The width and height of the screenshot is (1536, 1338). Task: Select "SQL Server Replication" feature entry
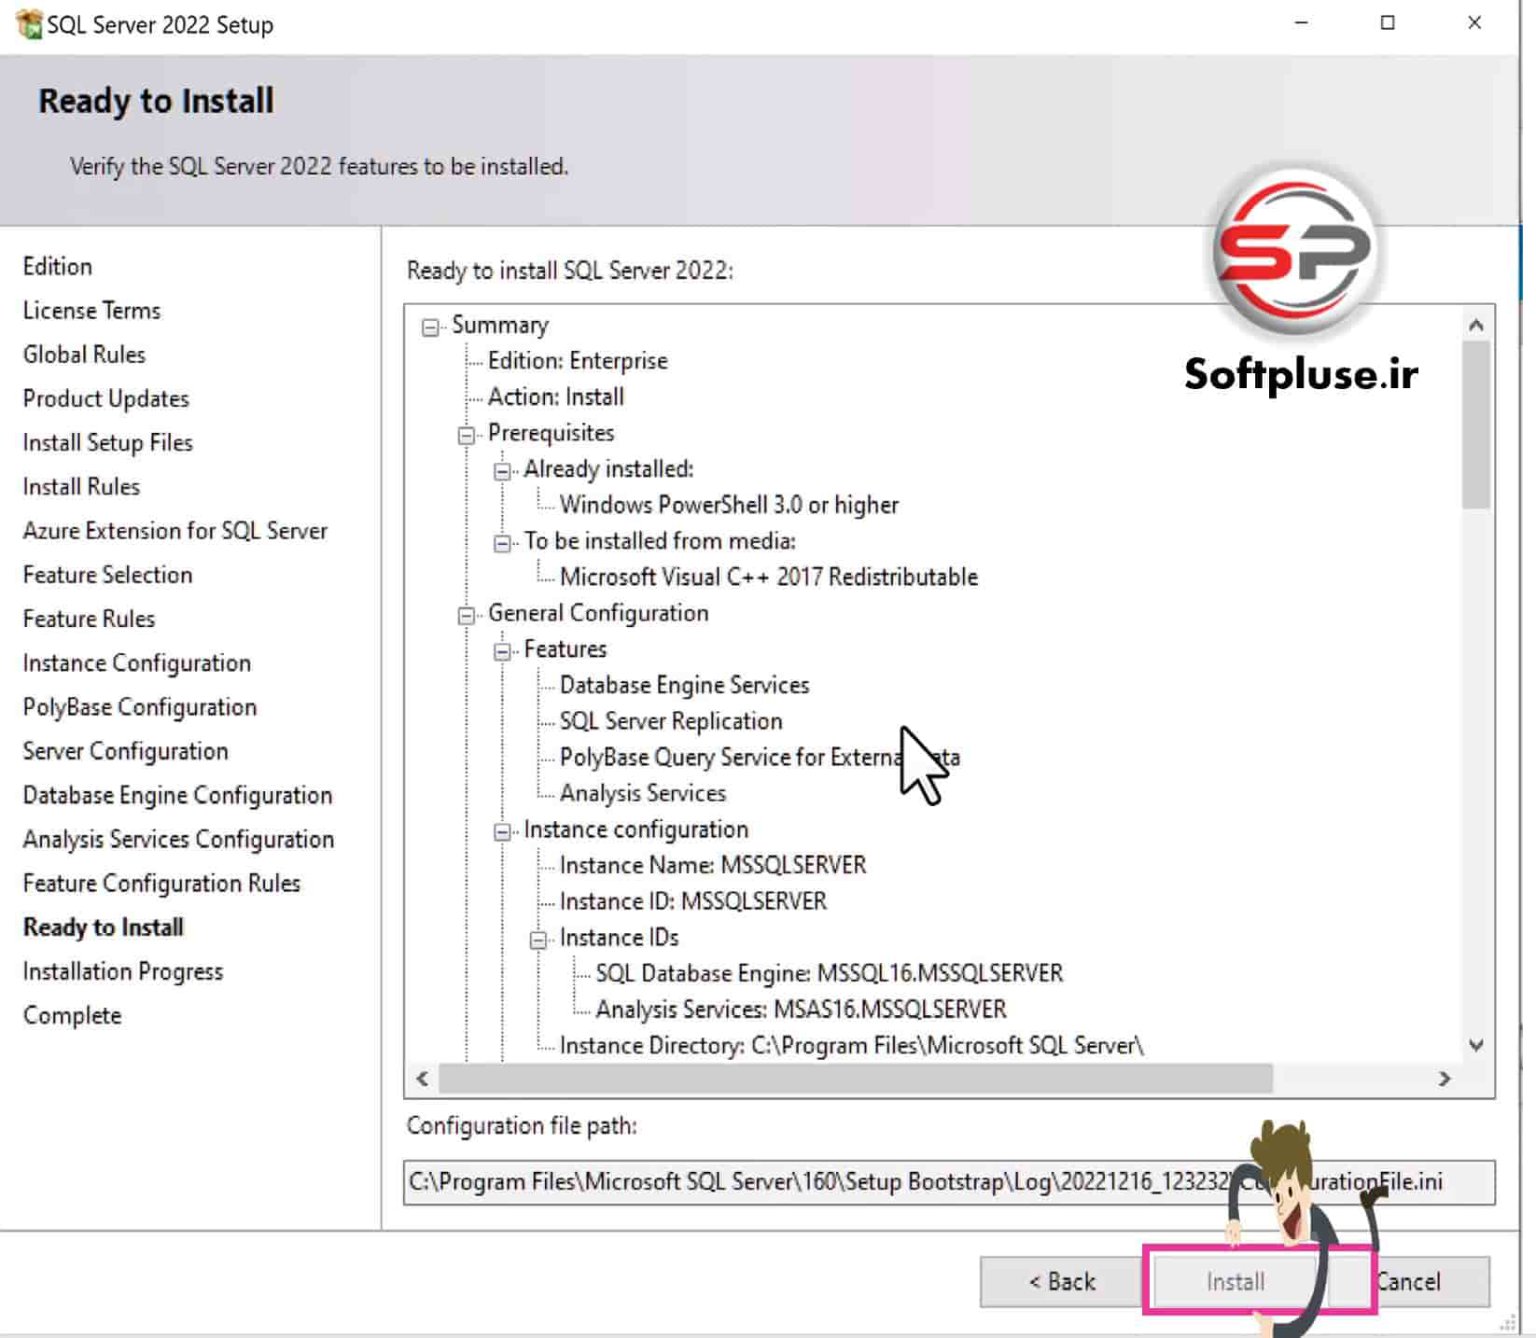click(671, 721)
